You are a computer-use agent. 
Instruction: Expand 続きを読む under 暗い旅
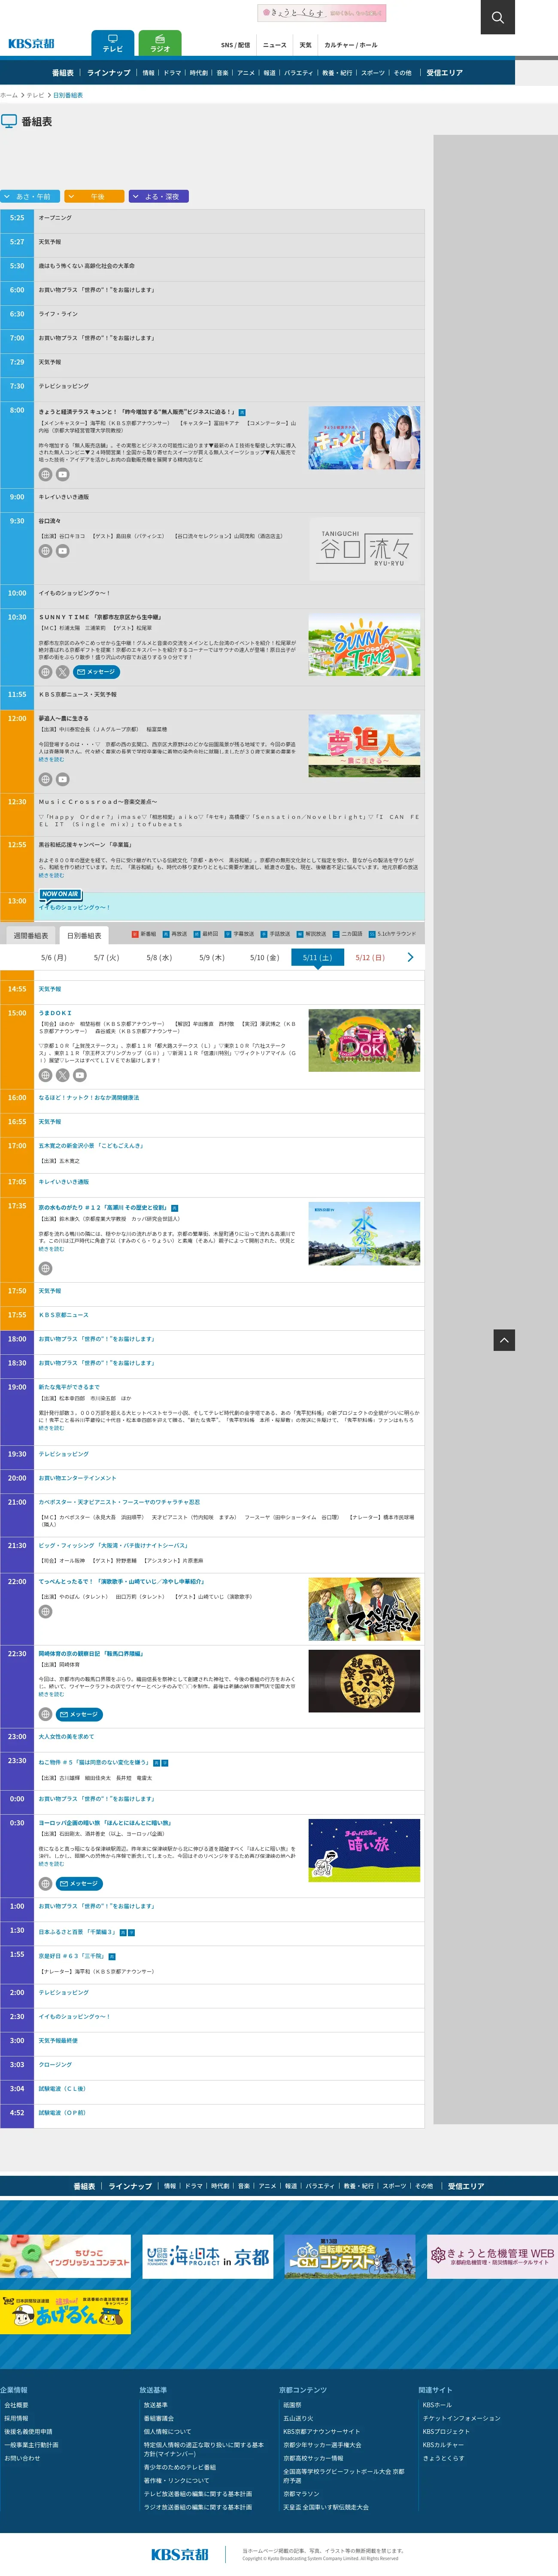[x=51, y=1863]
